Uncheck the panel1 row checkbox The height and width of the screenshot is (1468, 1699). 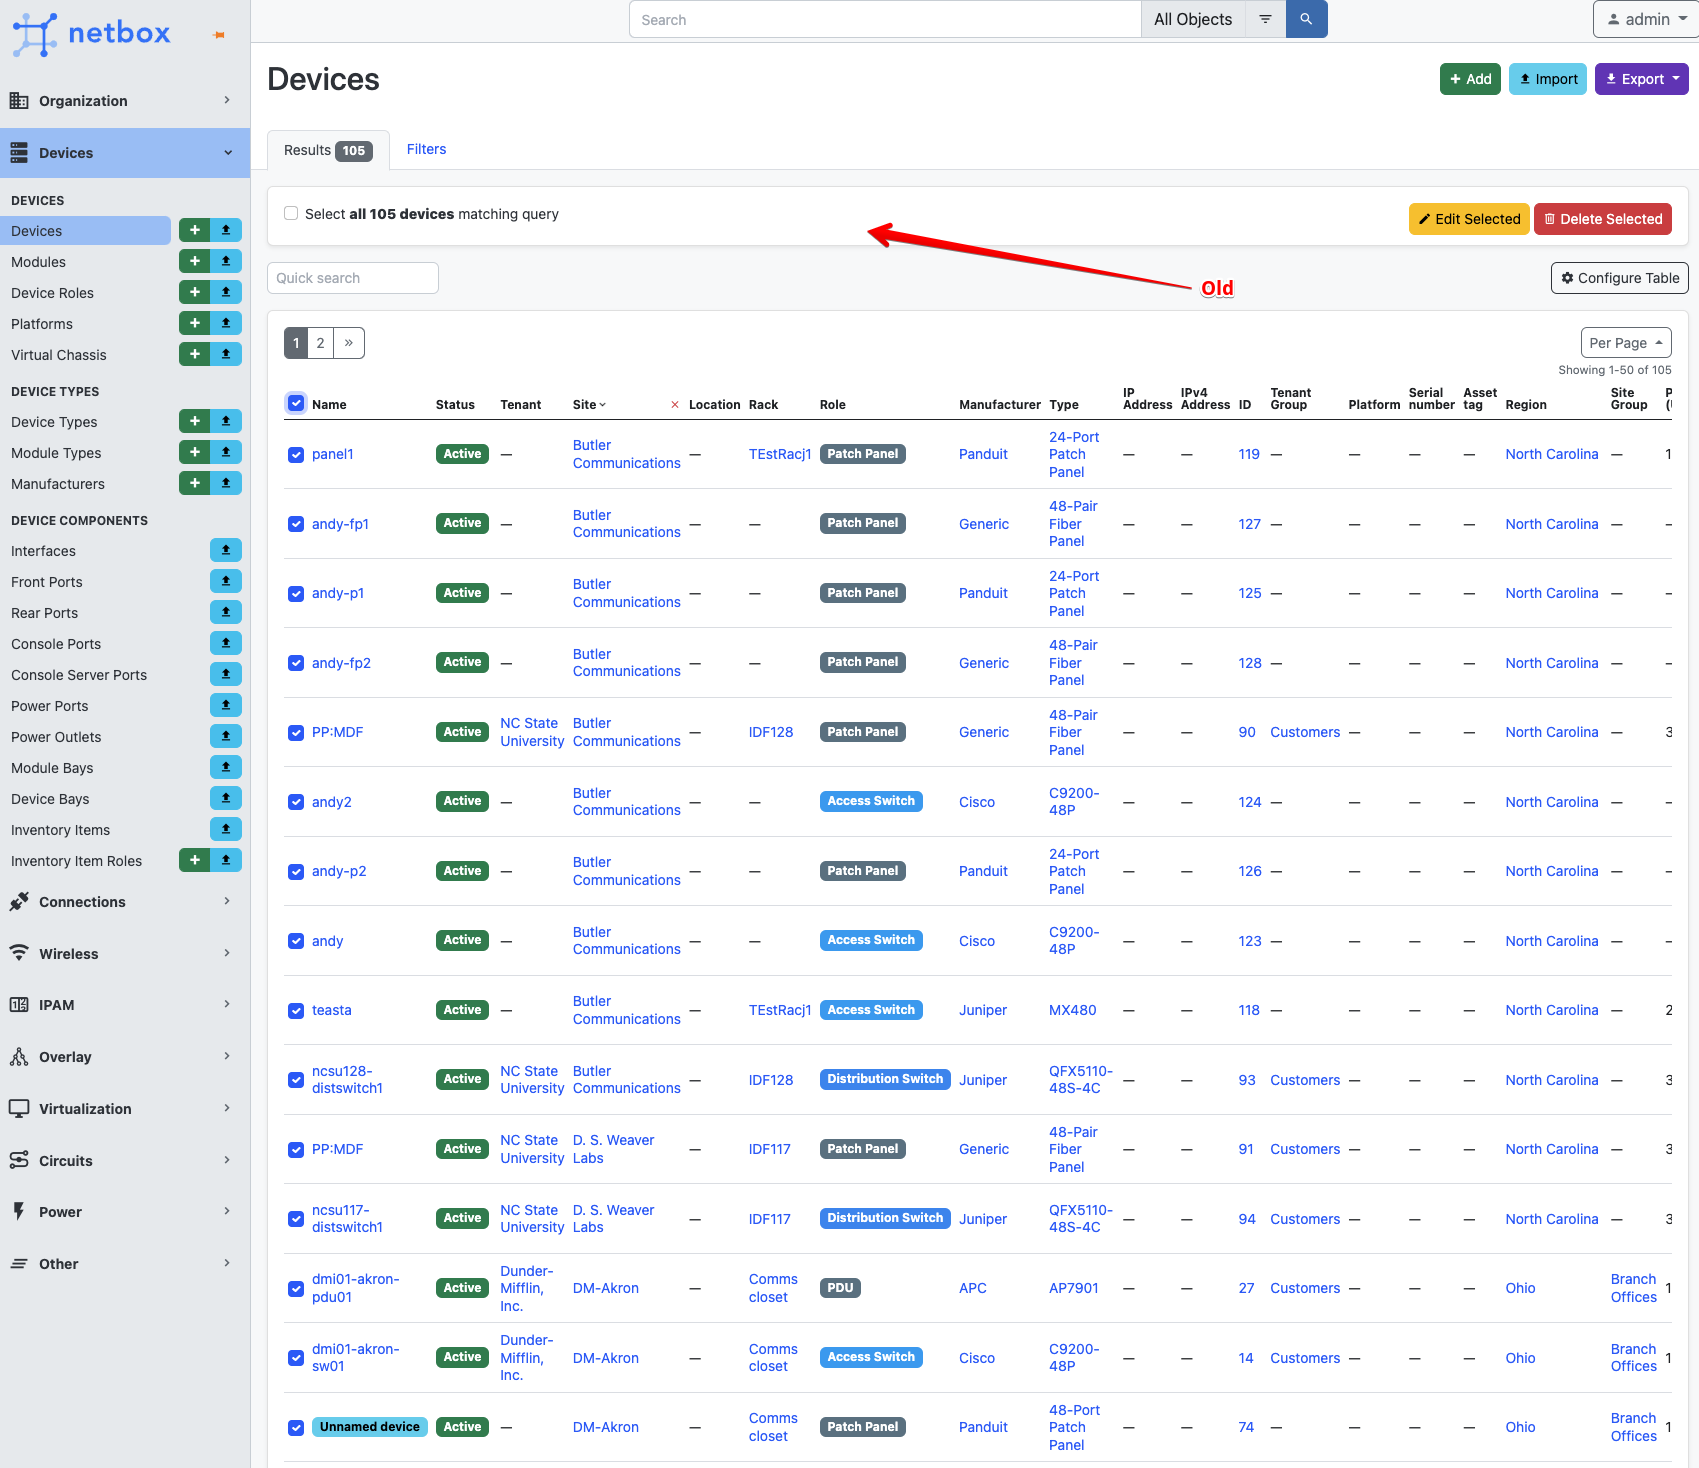(296, 455)
